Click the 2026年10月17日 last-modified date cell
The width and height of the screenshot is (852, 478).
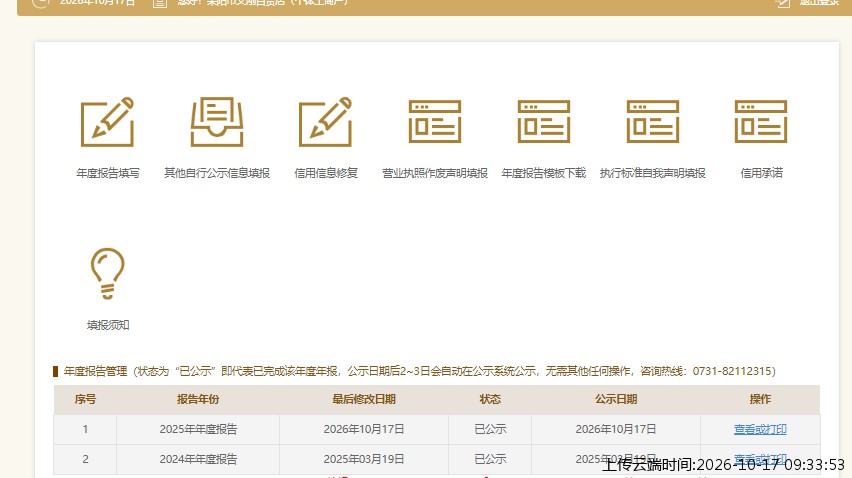point(364,429)
